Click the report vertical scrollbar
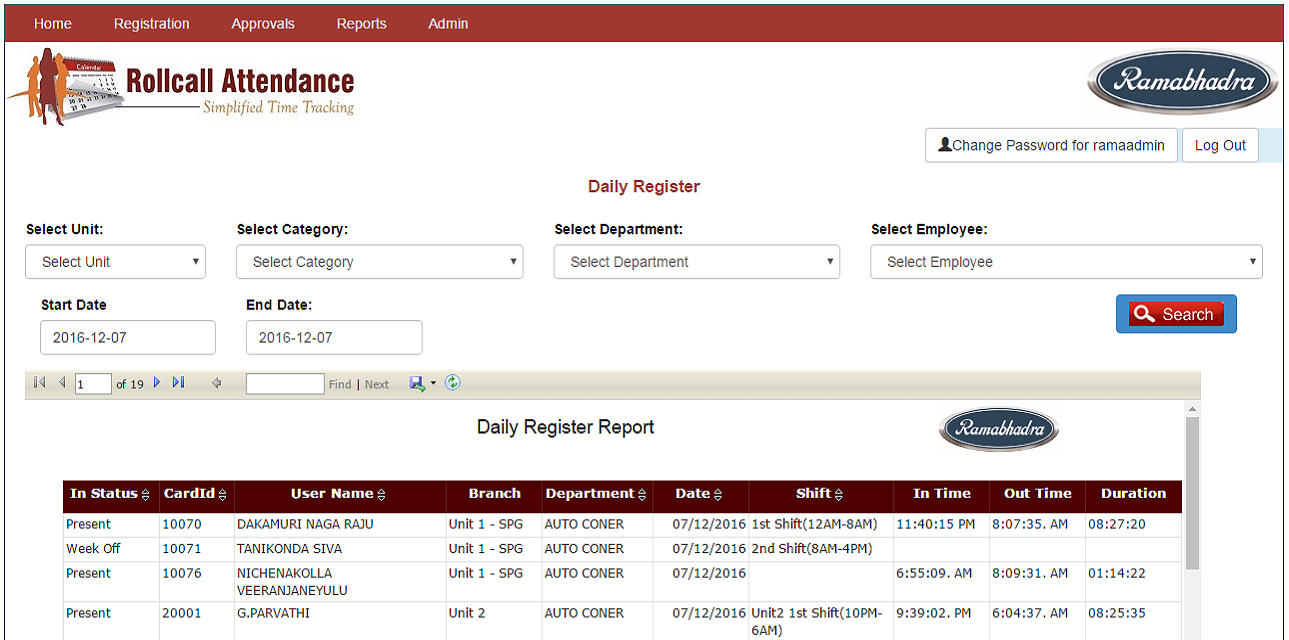This screenshot has width=1289, height=640. pyautogui.click(x=1192, y=493)
